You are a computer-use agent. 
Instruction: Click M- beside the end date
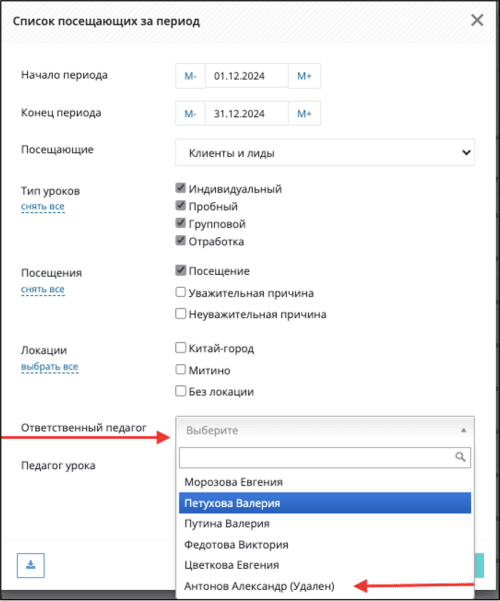(190, 113)
